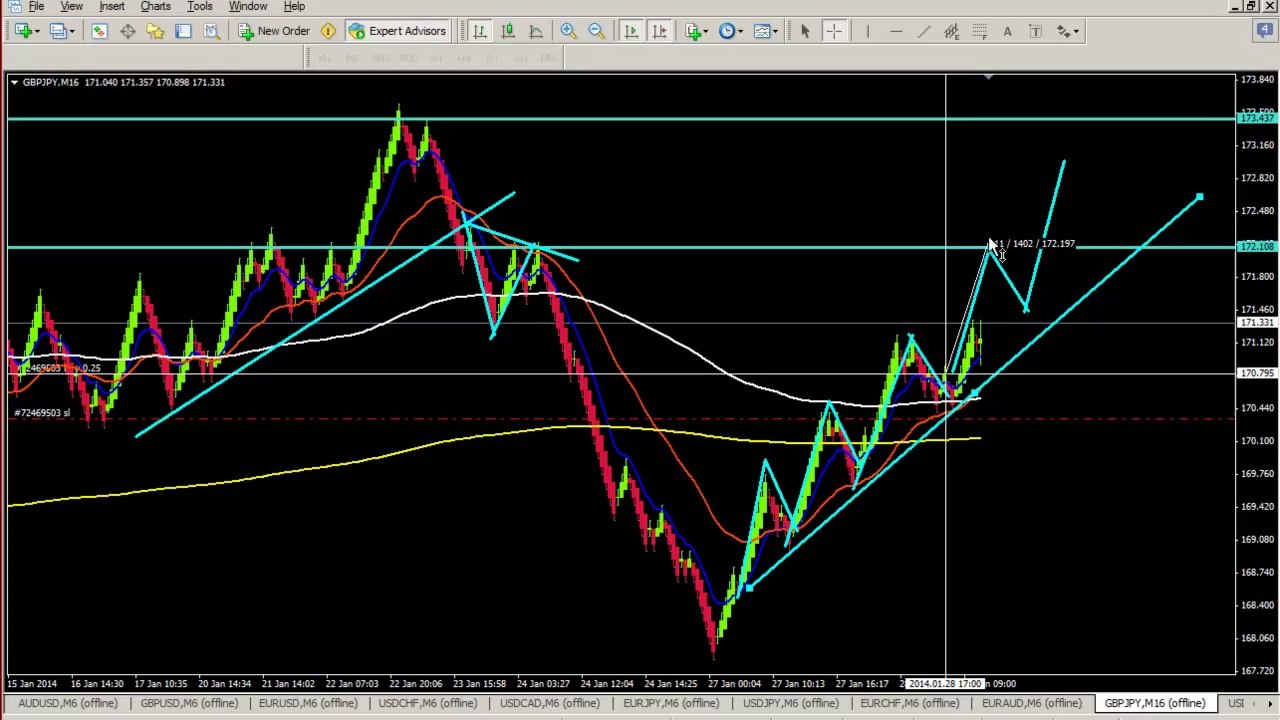Open the File menu
Image resolution: width=1280 pixels, height=720 pixels.
coord(36,6)
